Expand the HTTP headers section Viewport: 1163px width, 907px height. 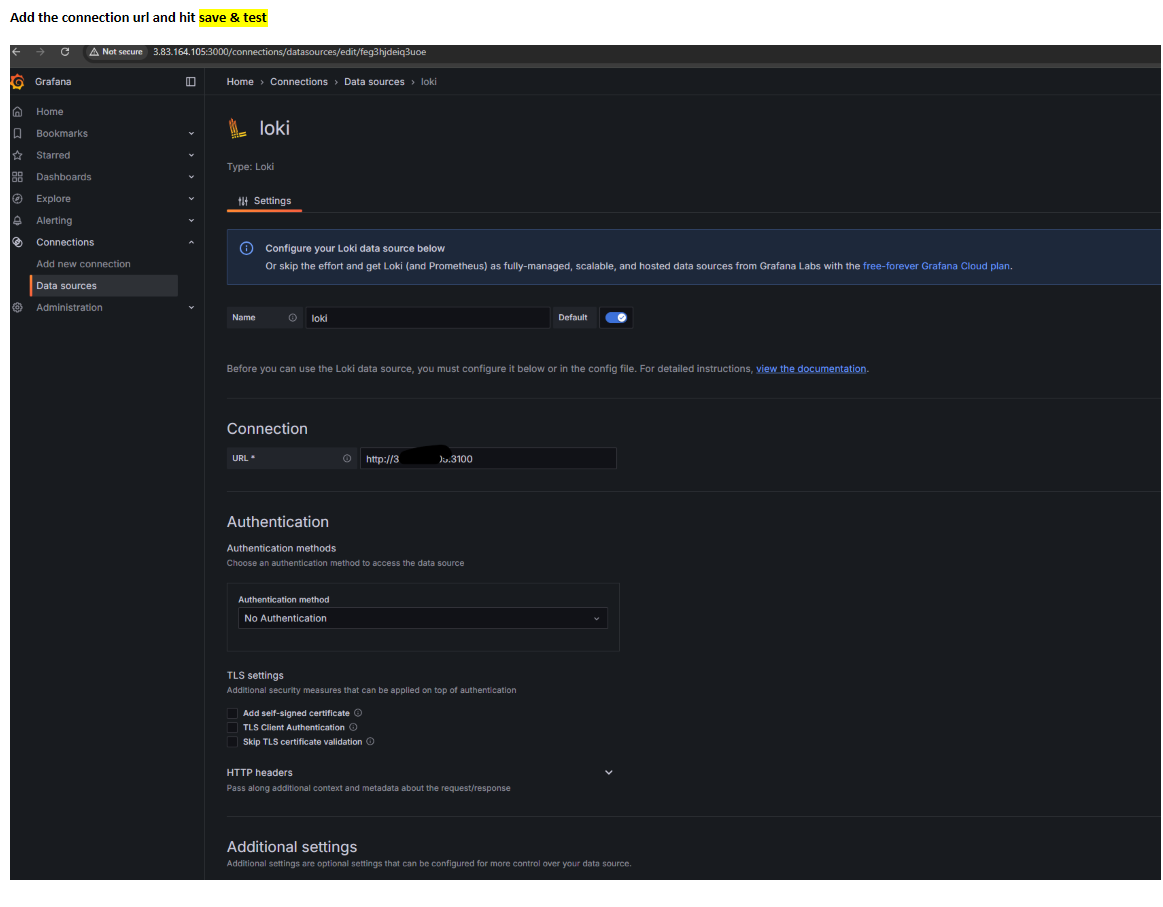(608, 773)
